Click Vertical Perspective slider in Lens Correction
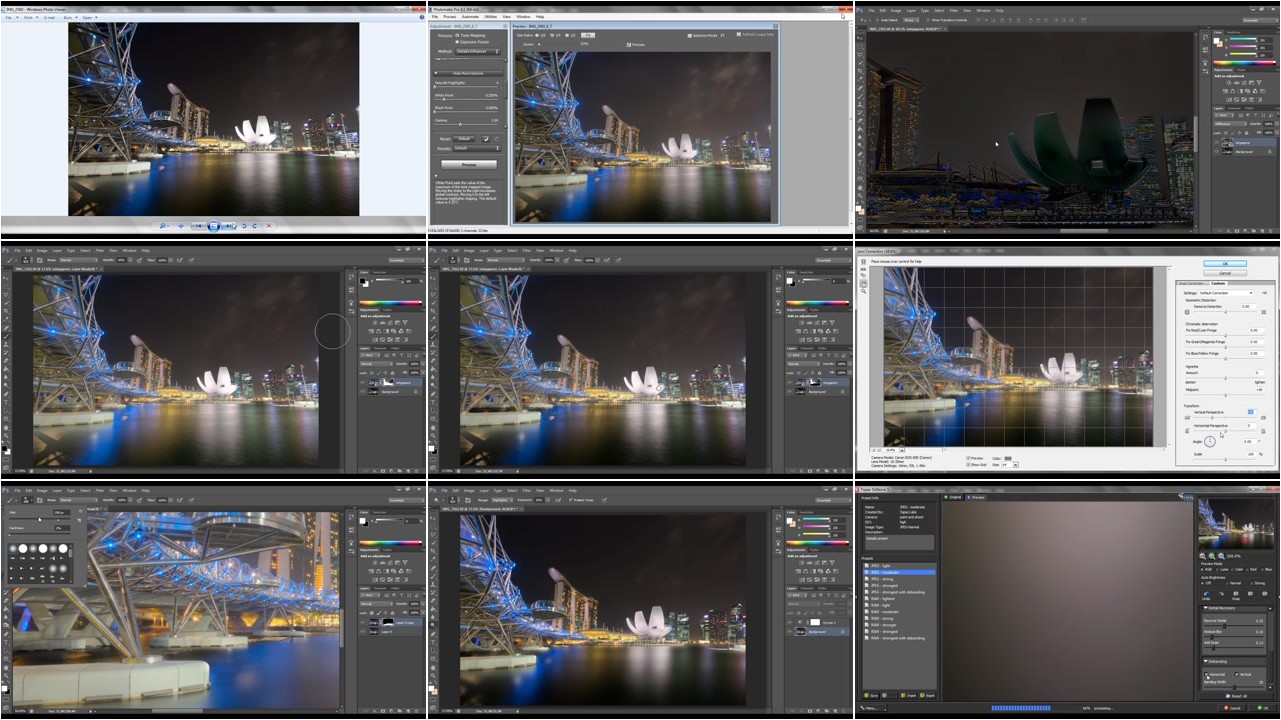This screenshot has width=1281, height=720. tap(1225, 418)
